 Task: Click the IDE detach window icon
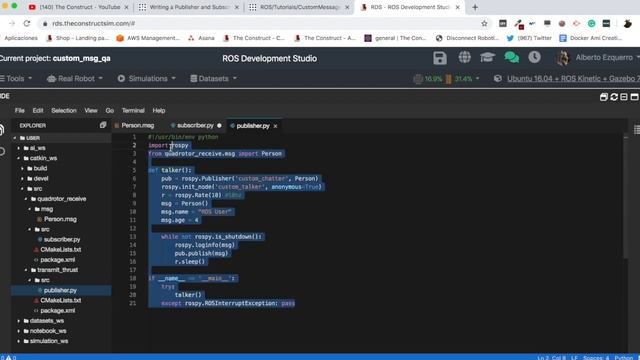pos(604,97)
